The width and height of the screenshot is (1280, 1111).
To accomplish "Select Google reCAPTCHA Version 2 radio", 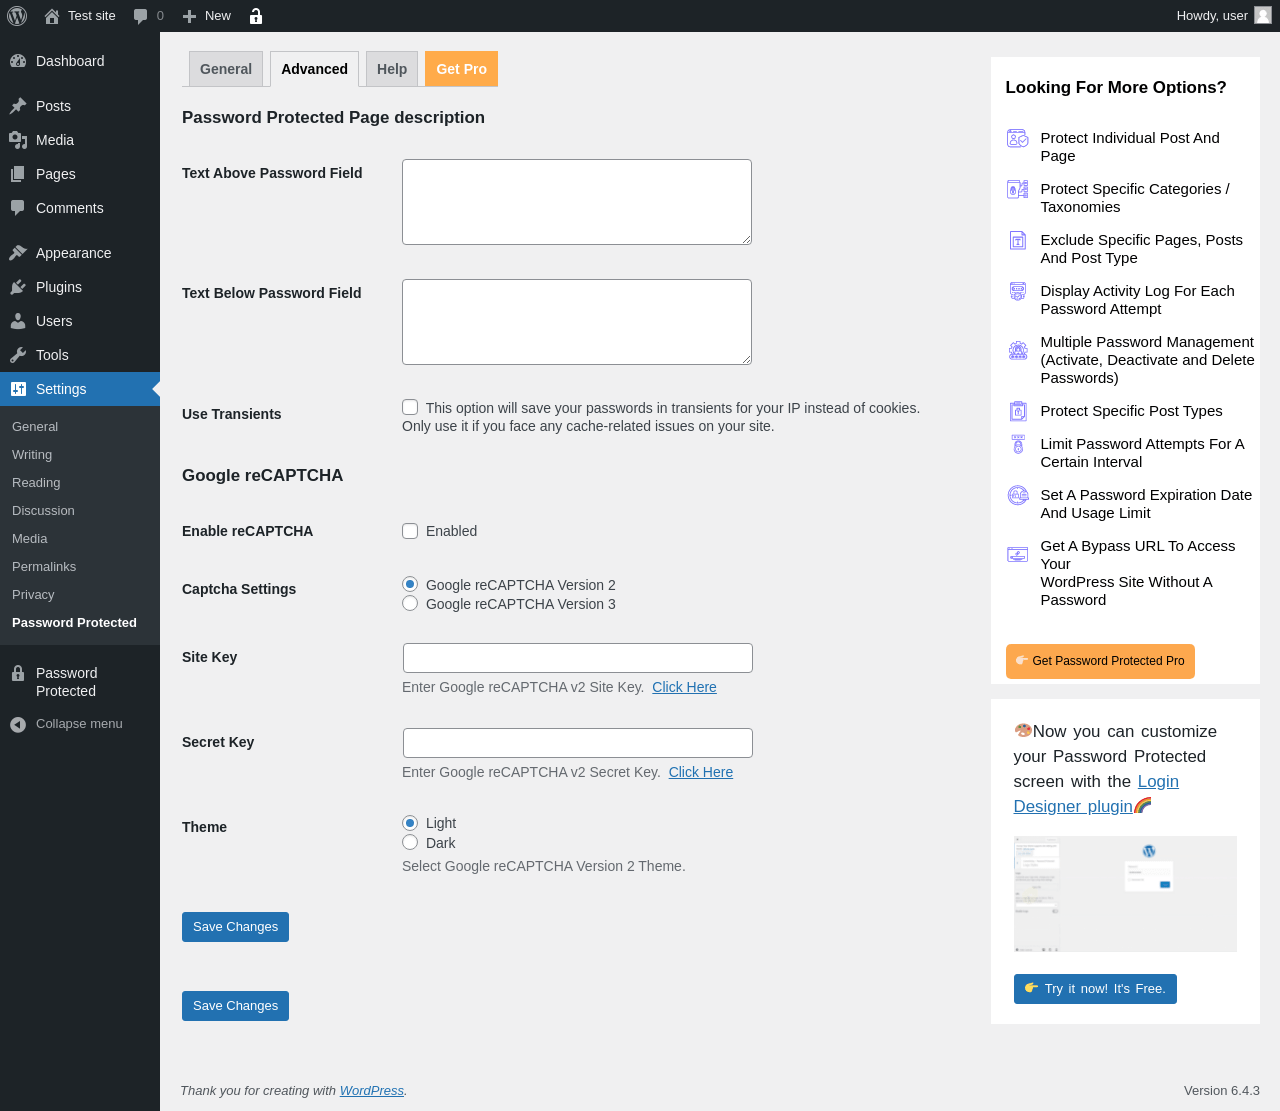I will tap(410, 584).
